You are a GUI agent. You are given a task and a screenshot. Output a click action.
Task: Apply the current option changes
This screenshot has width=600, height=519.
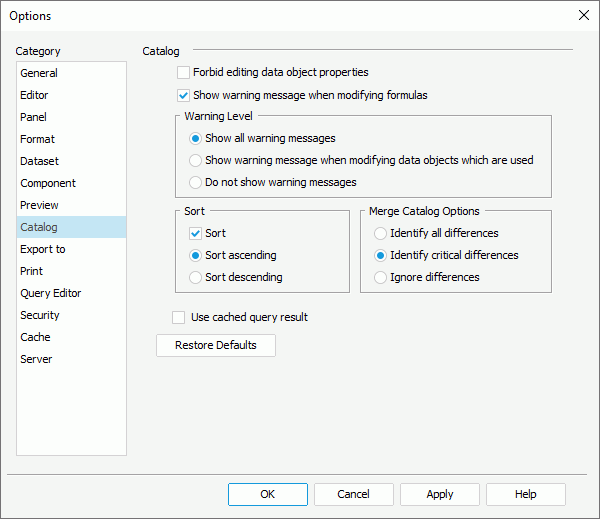[x=440, y=495]
